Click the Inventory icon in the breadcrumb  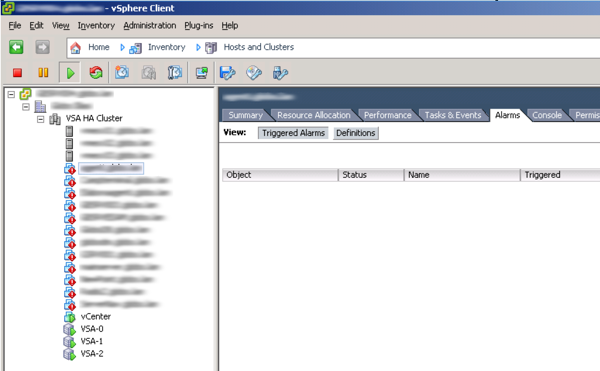click(x=135, y=48)
